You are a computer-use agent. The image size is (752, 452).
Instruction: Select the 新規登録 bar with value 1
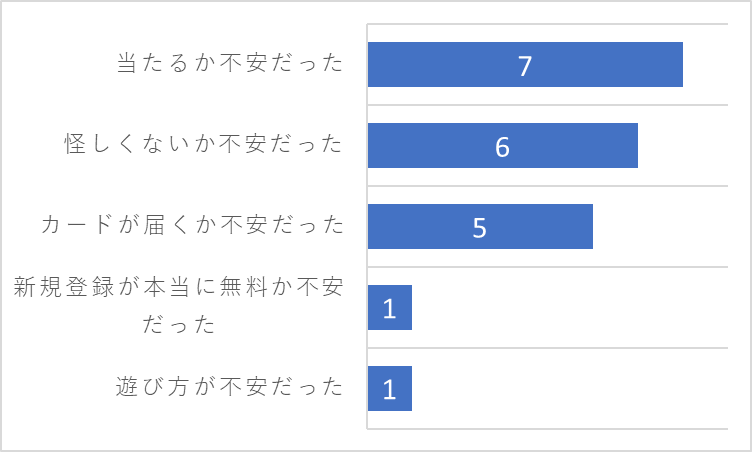(x=389, y=308)
